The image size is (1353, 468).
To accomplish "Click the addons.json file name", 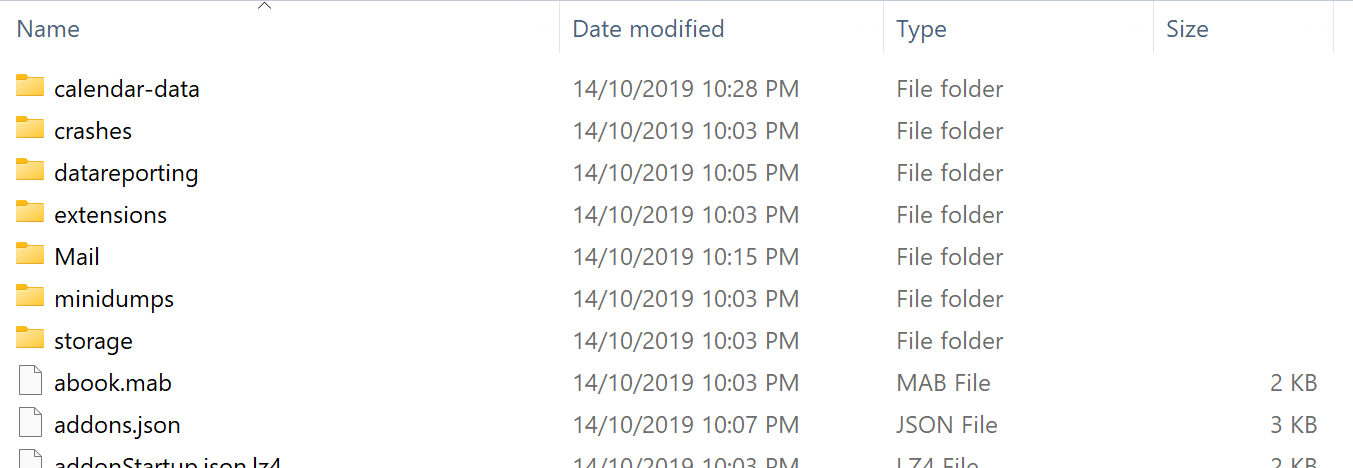I will coord(117,425).
